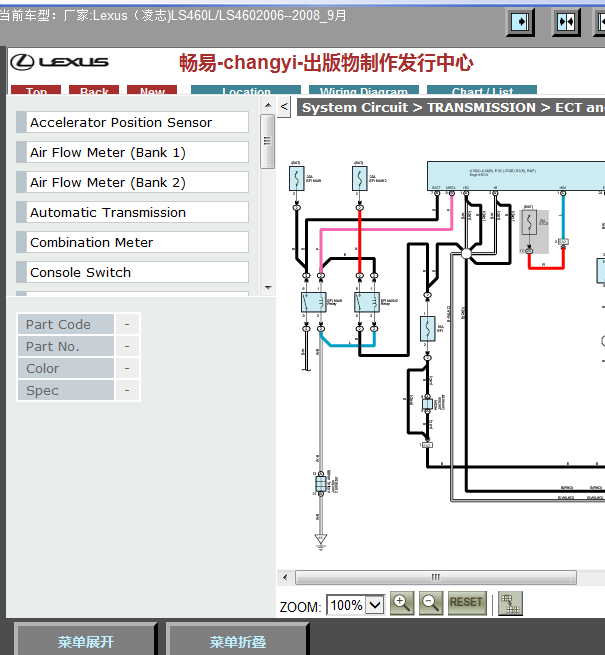Viewport: 605px width, 655px height.
Task: Select Combination Meter in list
Action: click(132, 243)
